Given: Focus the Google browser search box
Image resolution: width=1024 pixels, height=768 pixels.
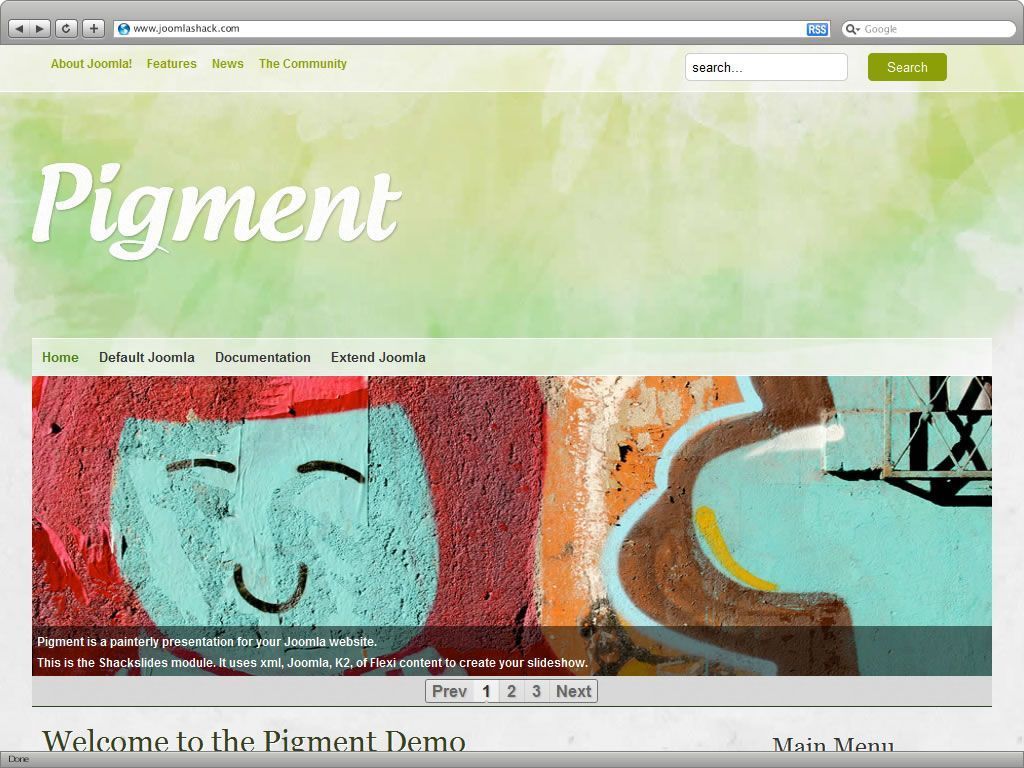Looking at the screenshot, I should (x=929, y=29).
